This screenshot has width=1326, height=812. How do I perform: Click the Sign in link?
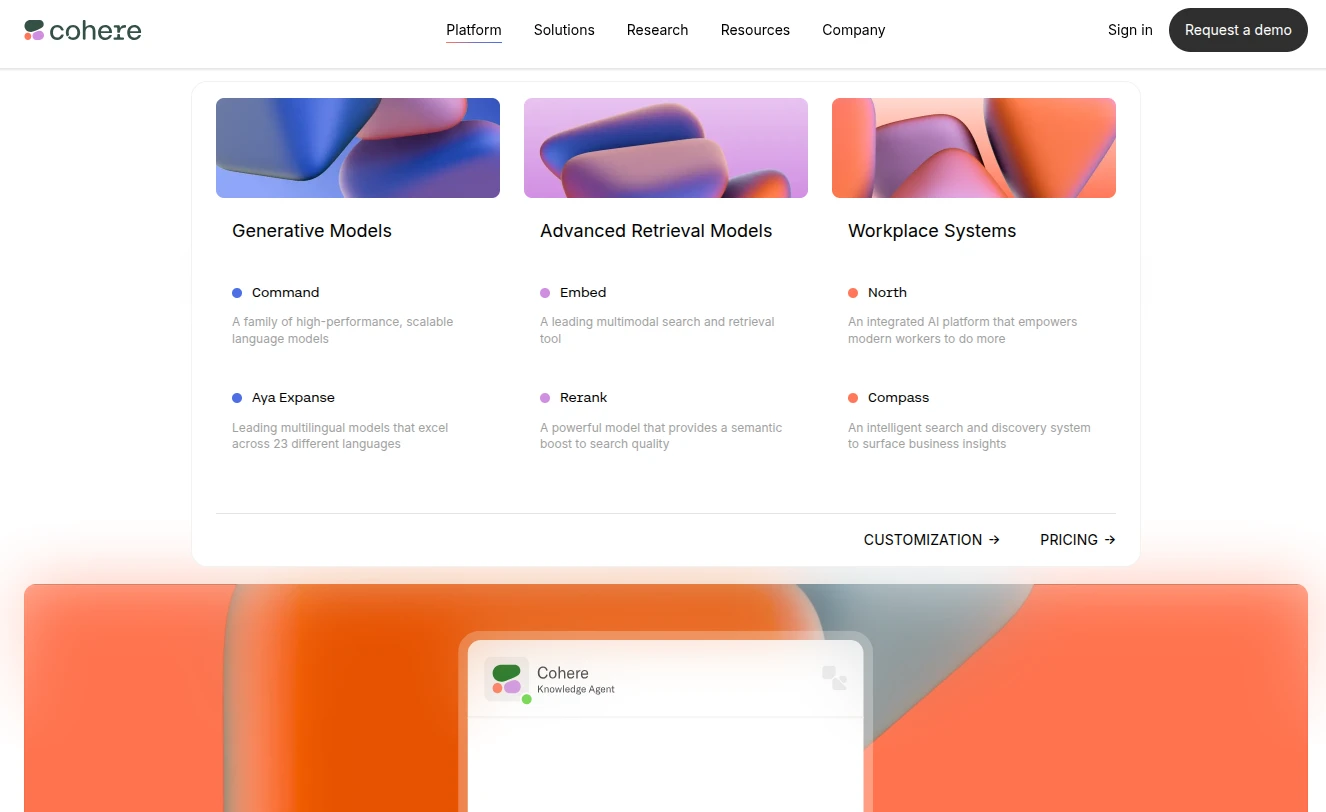point(1130,30)
